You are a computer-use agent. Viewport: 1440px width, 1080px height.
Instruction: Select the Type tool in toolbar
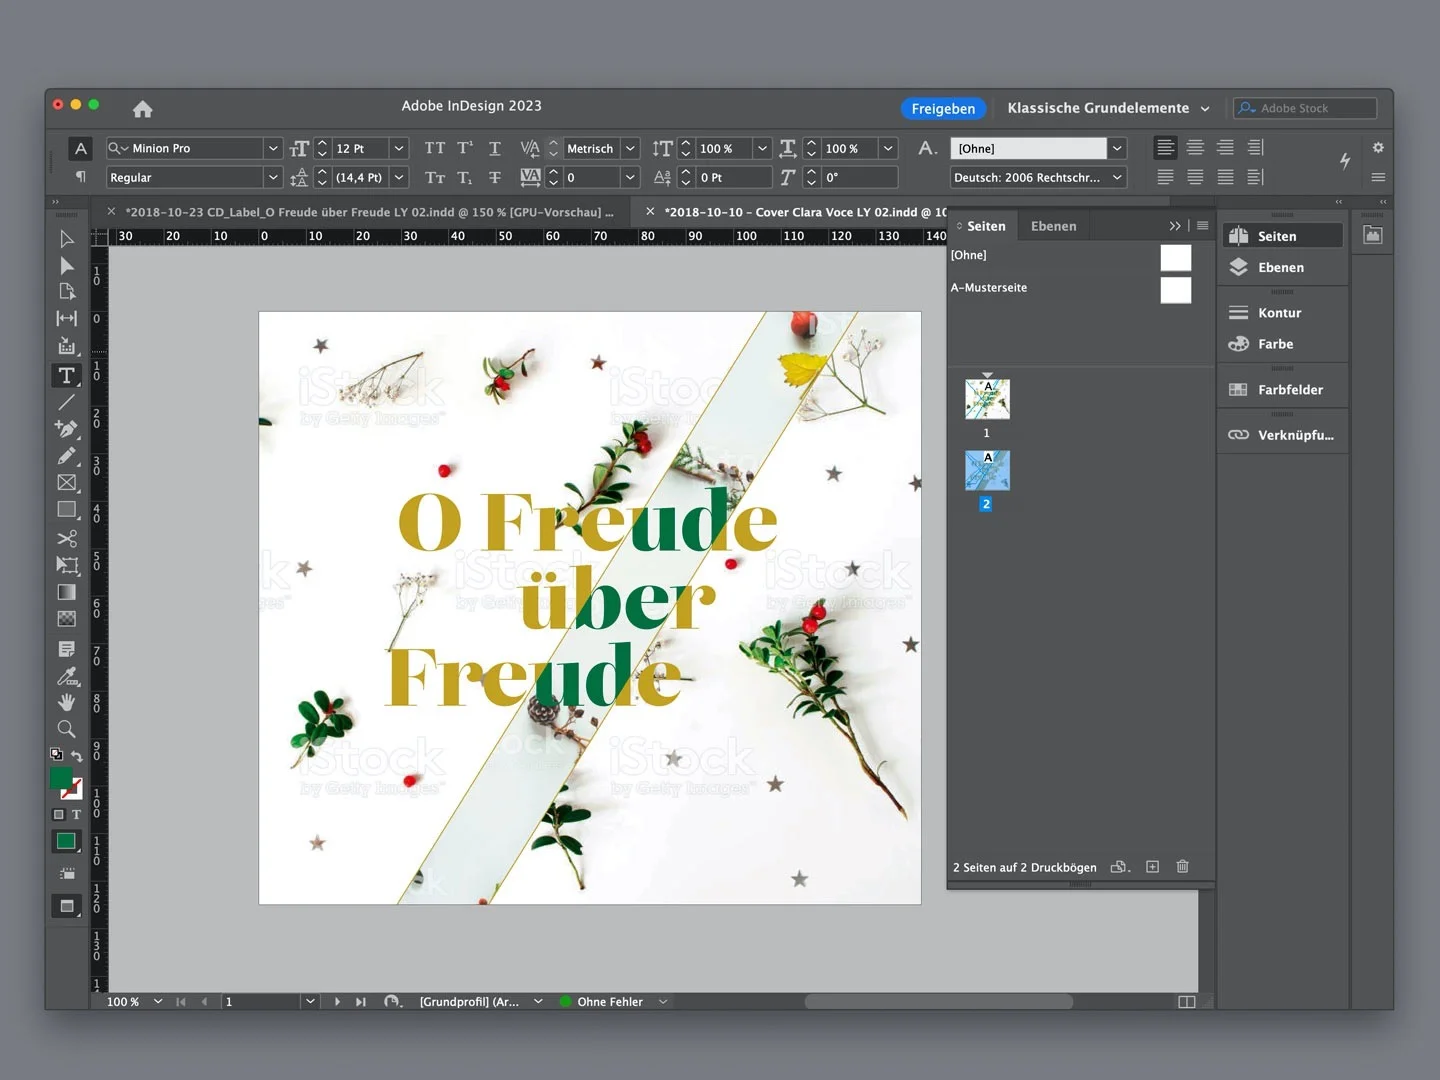67,375
